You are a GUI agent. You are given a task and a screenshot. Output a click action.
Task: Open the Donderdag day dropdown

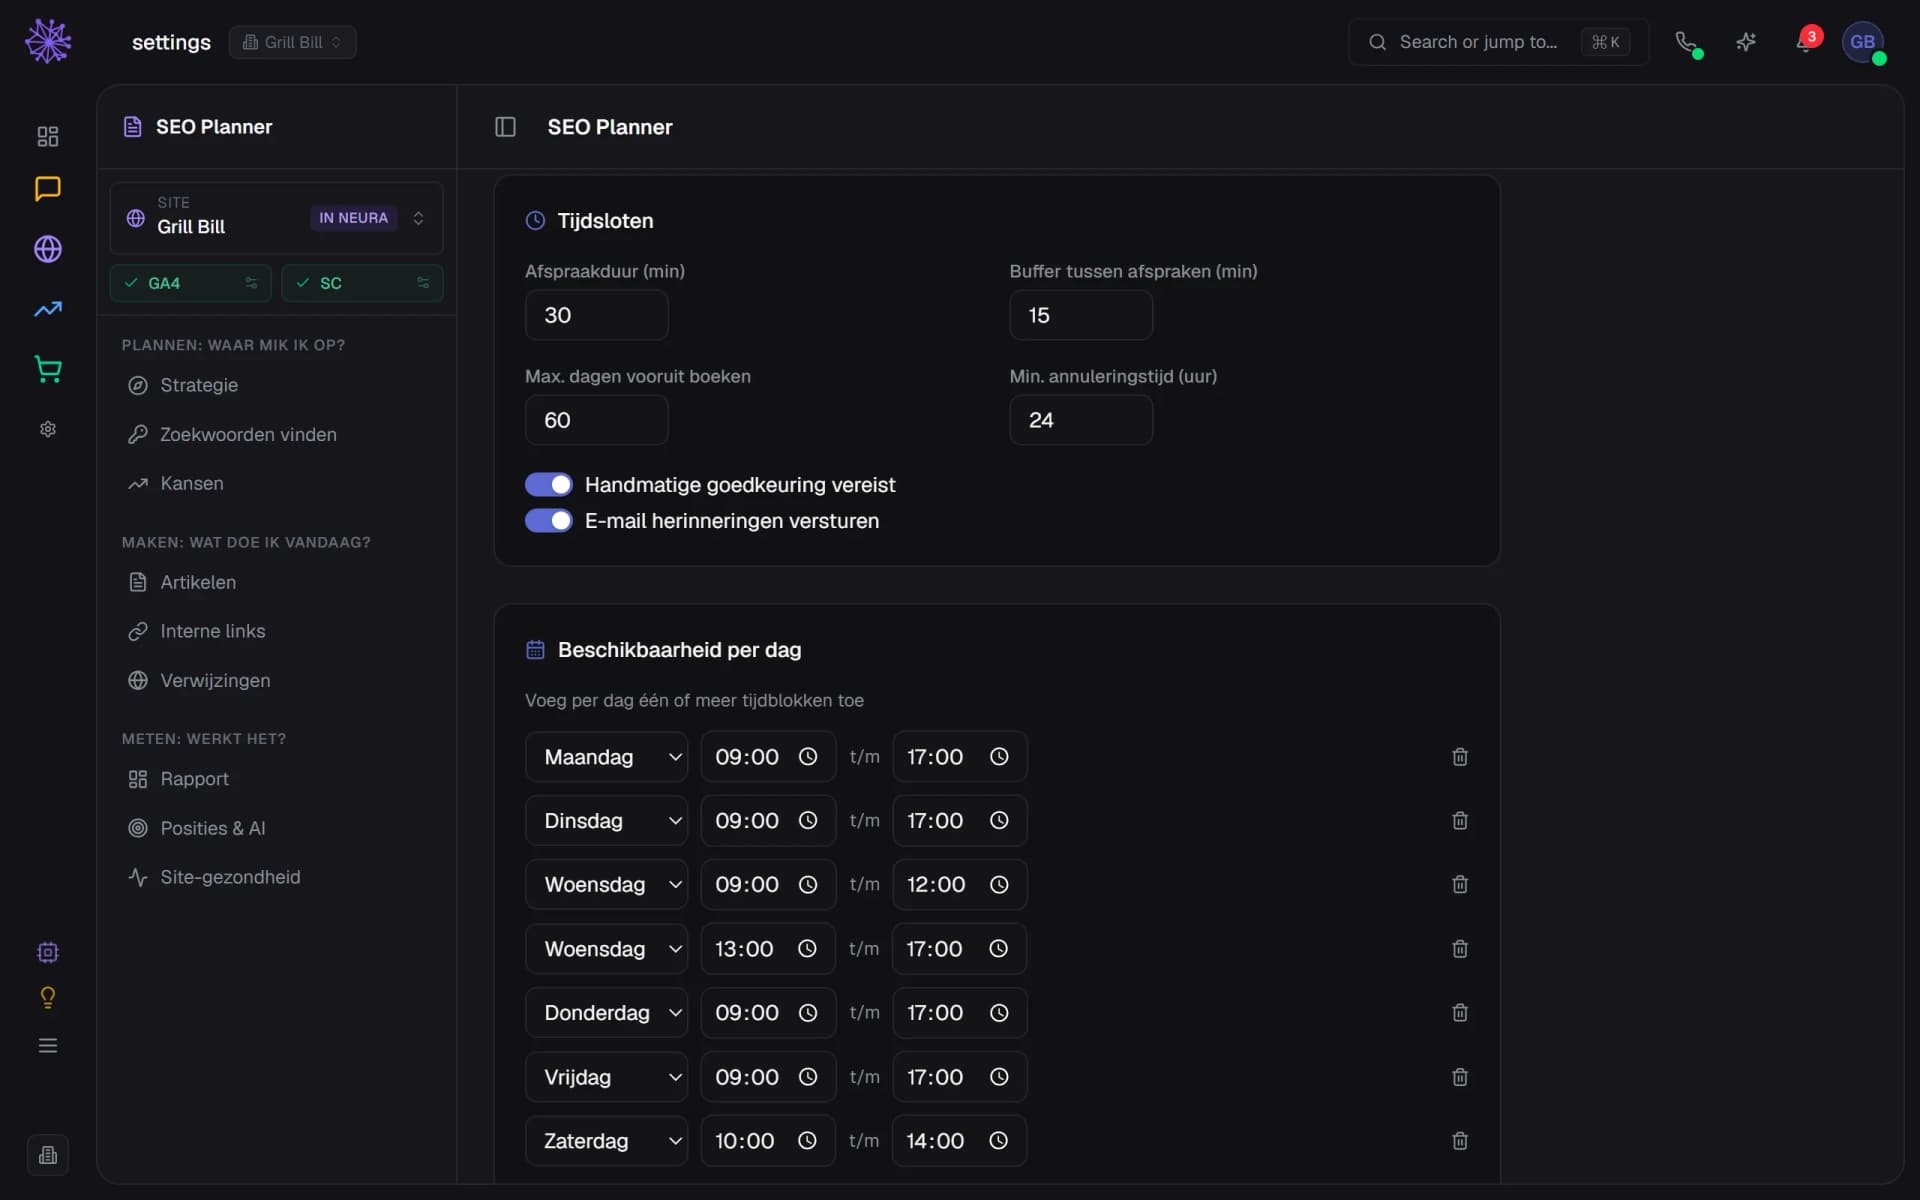click(607, 1013)
